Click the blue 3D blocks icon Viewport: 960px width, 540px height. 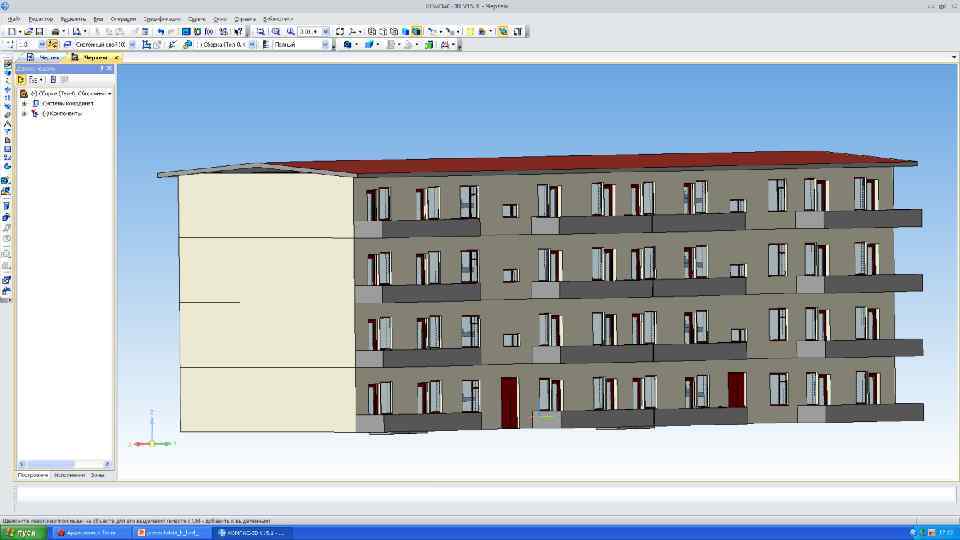click(x=369, y=45)
